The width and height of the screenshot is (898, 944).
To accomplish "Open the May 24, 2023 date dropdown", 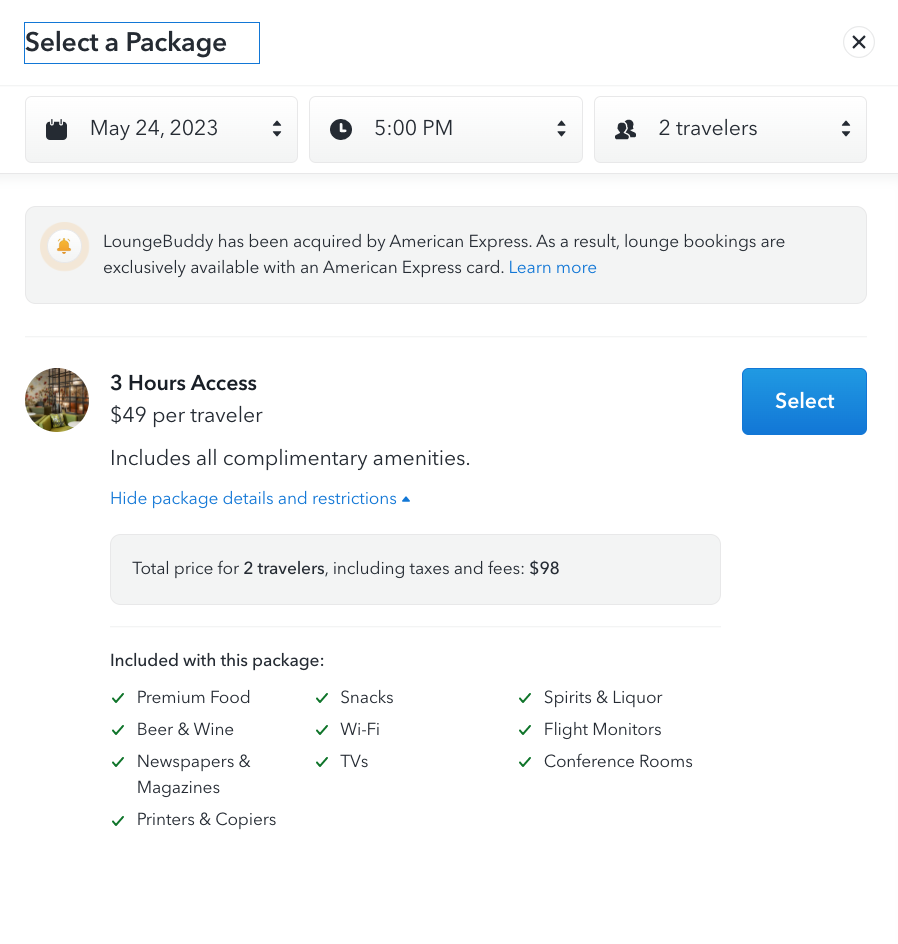I will click(x=161, y=129).
